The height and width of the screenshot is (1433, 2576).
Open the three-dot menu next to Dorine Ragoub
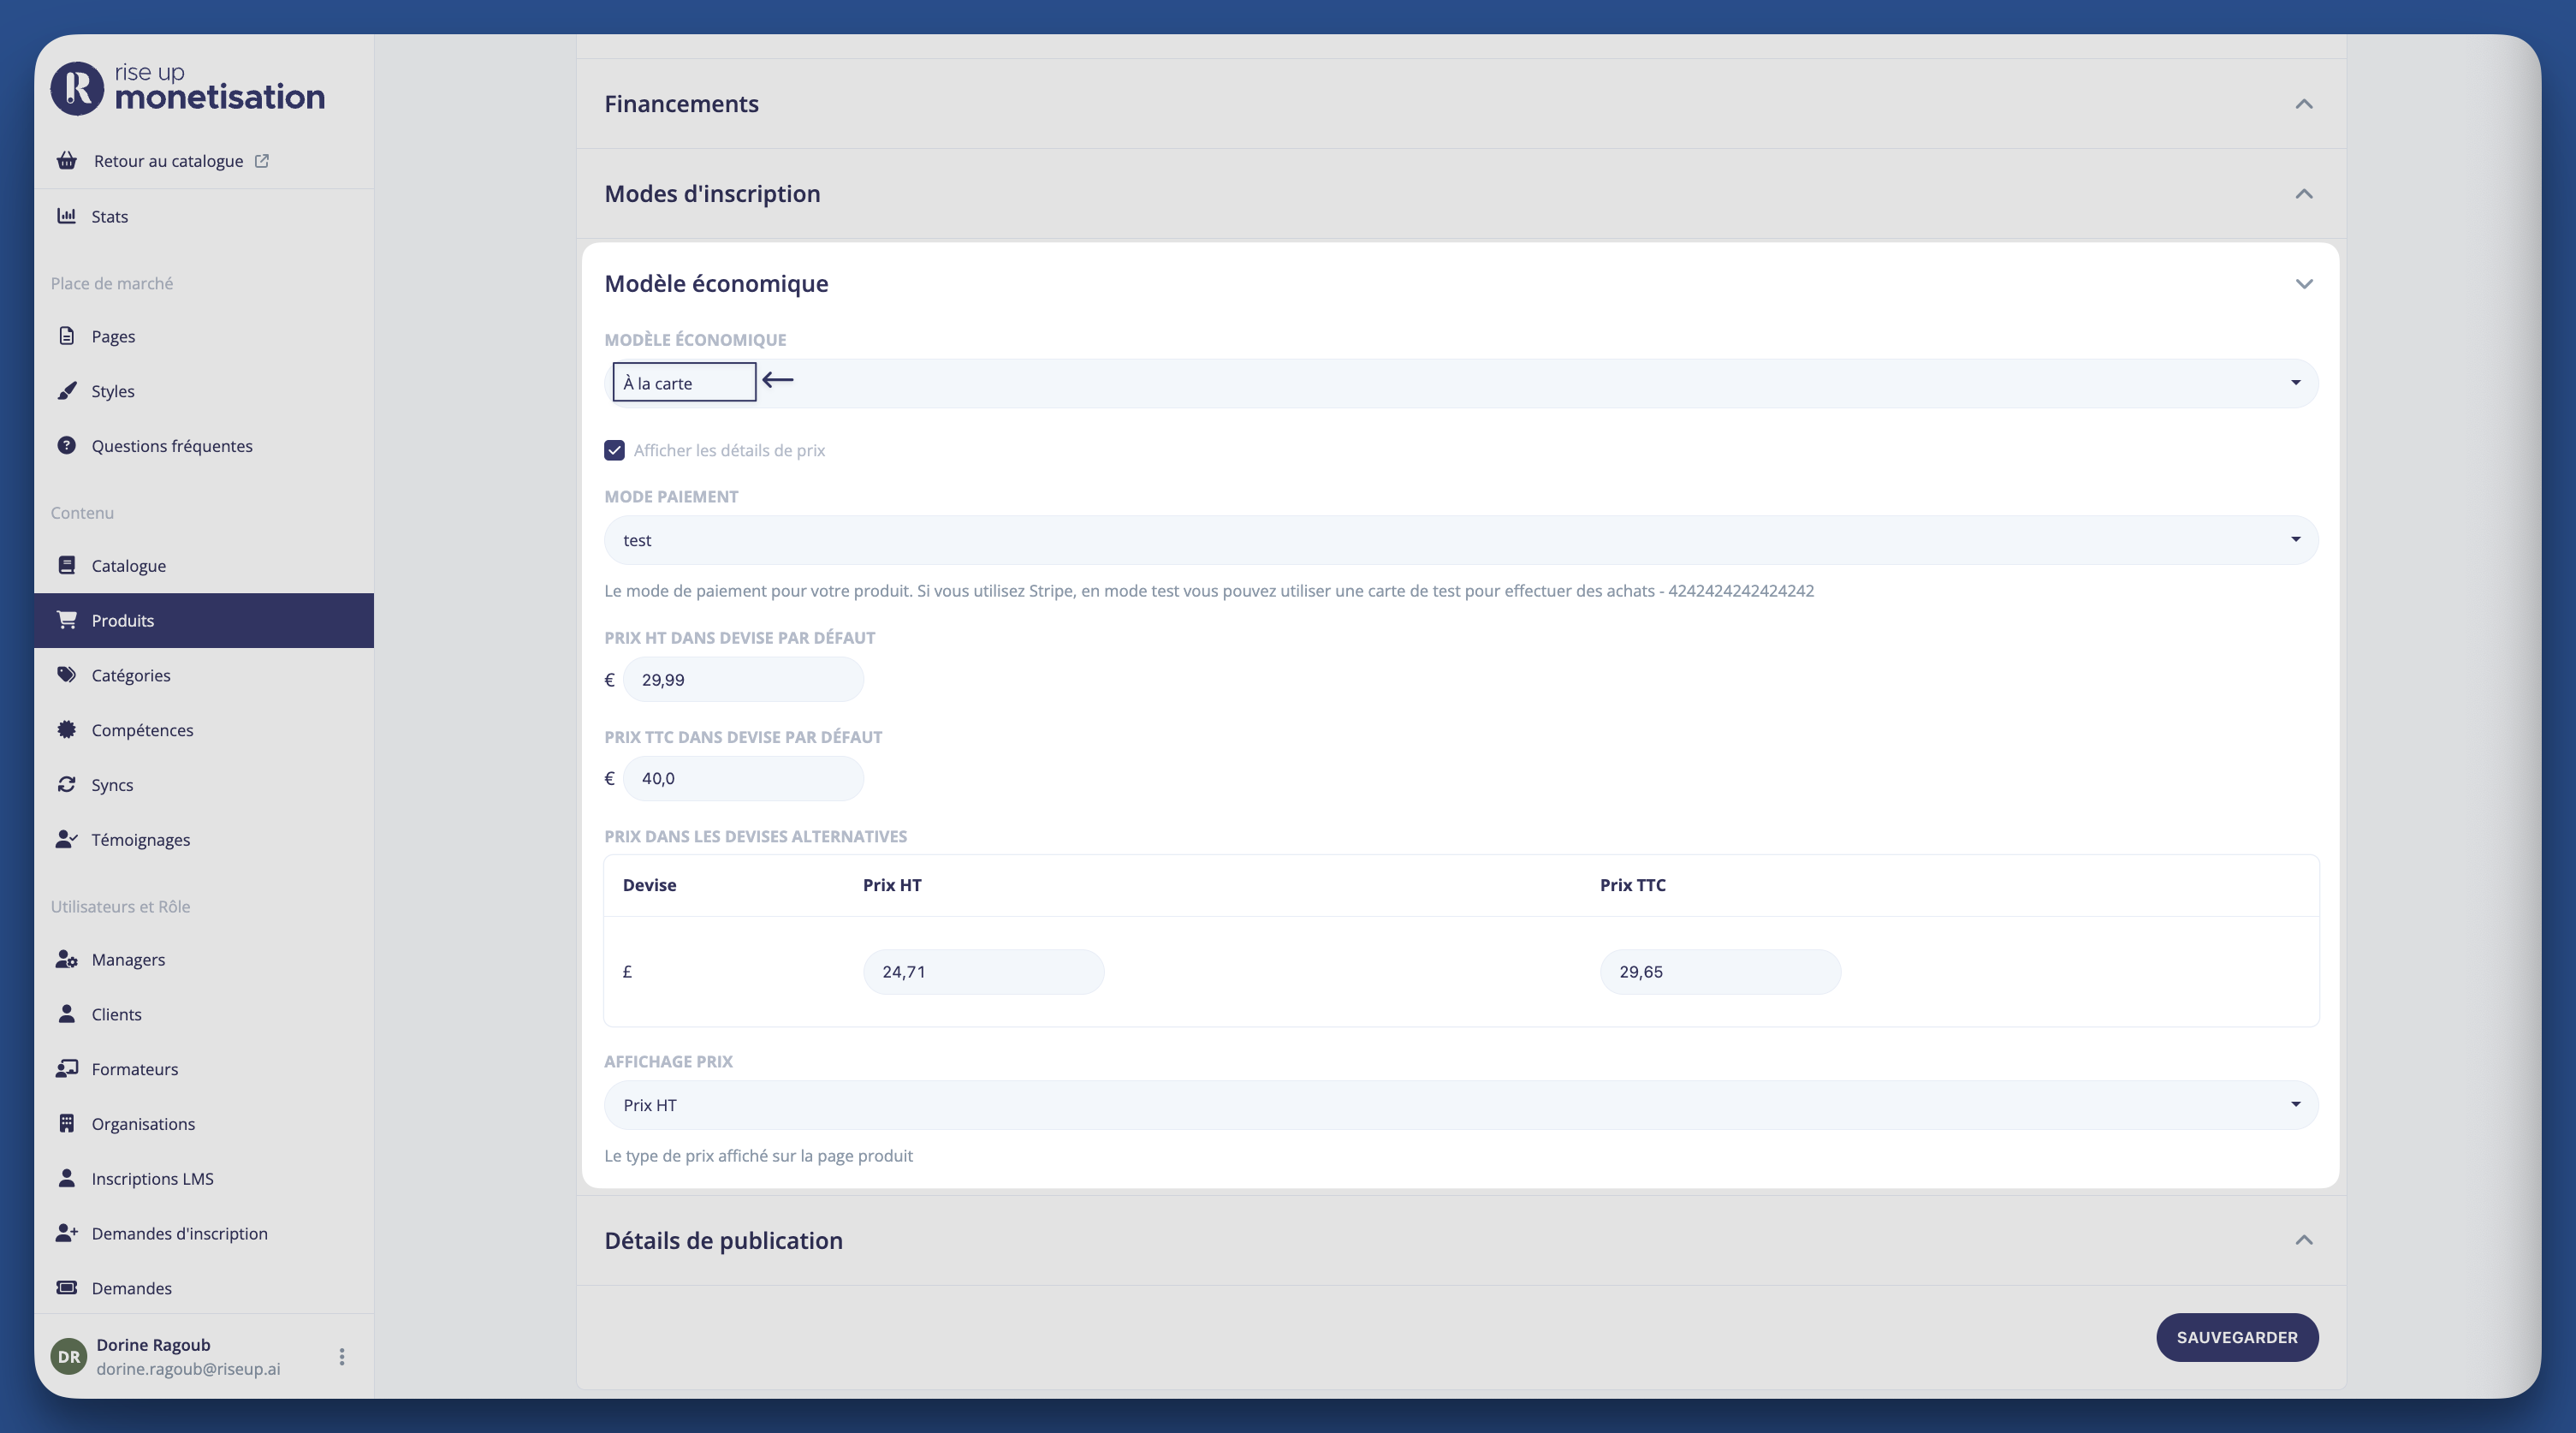341,1356
